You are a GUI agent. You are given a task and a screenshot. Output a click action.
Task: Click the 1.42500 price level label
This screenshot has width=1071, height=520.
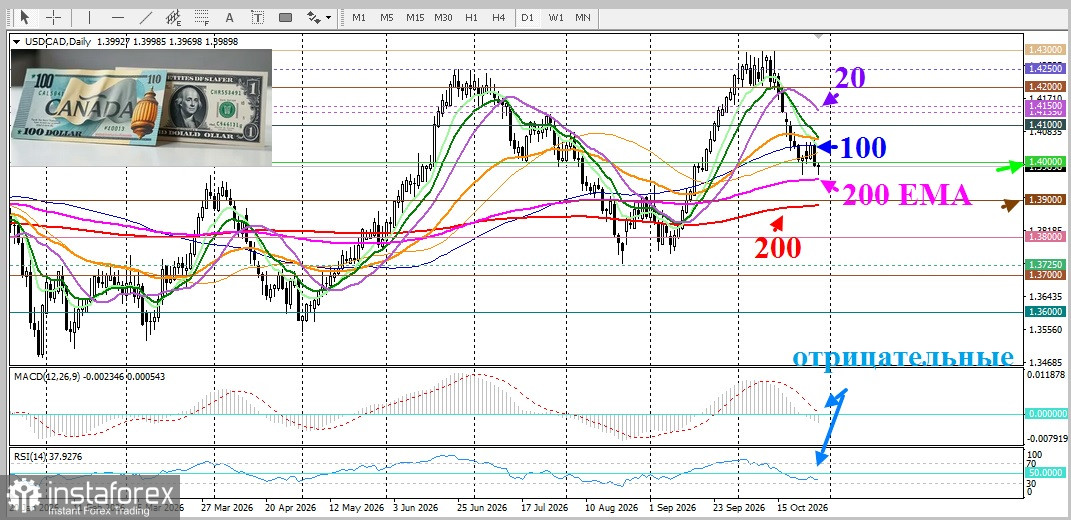click(x=1045, y=69)
